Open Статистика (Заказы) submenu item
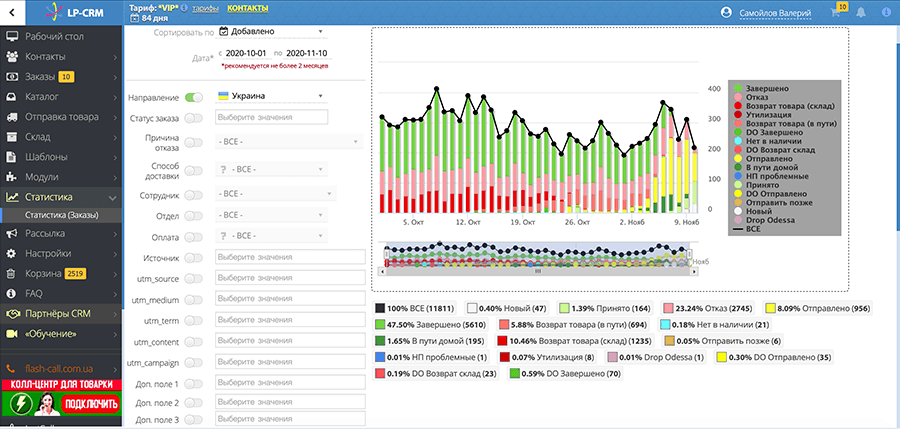 [x=61, y=215]
